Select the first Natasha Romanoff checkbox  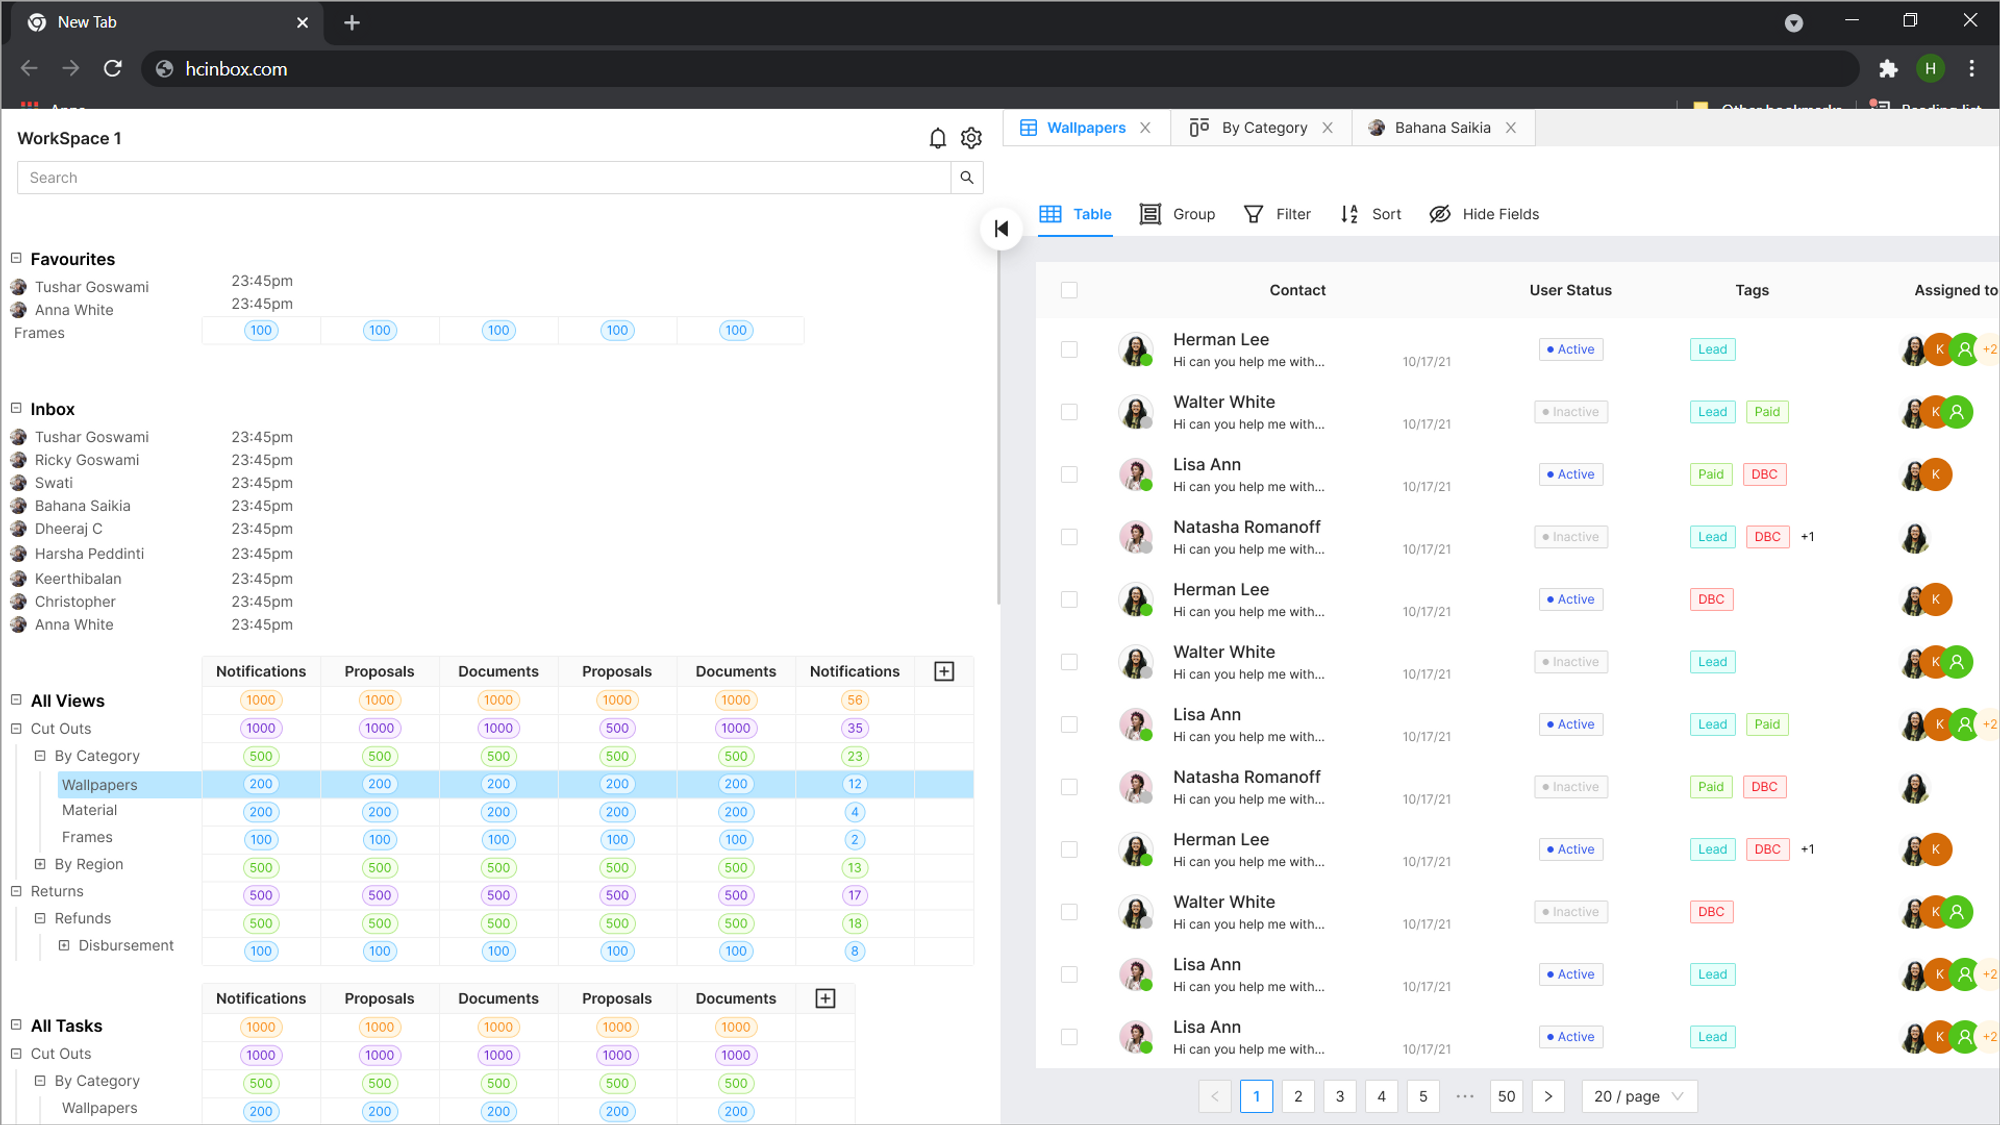[x=1069, y=537]
